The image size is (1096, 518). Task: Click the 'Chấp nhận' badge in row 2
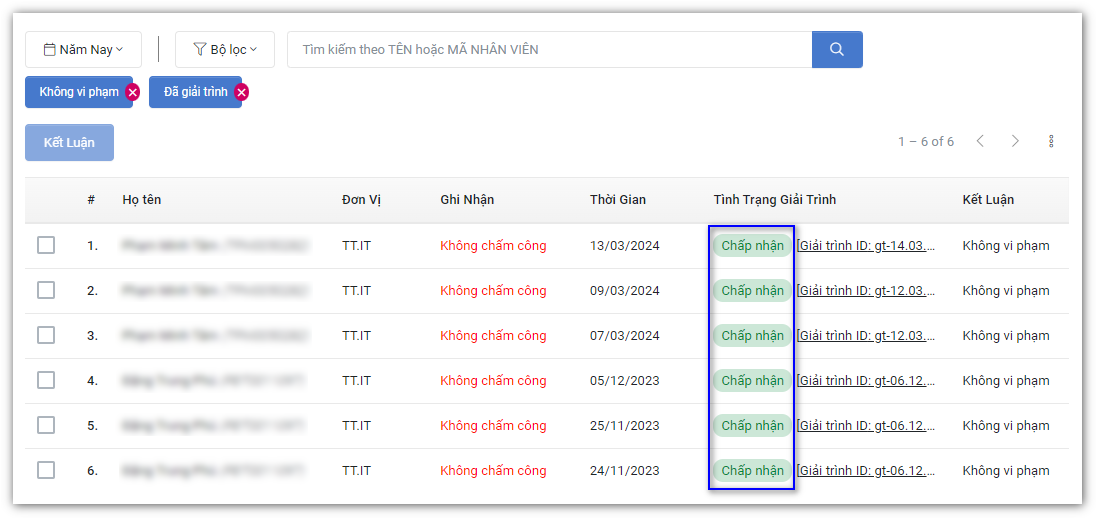(752, 290)
